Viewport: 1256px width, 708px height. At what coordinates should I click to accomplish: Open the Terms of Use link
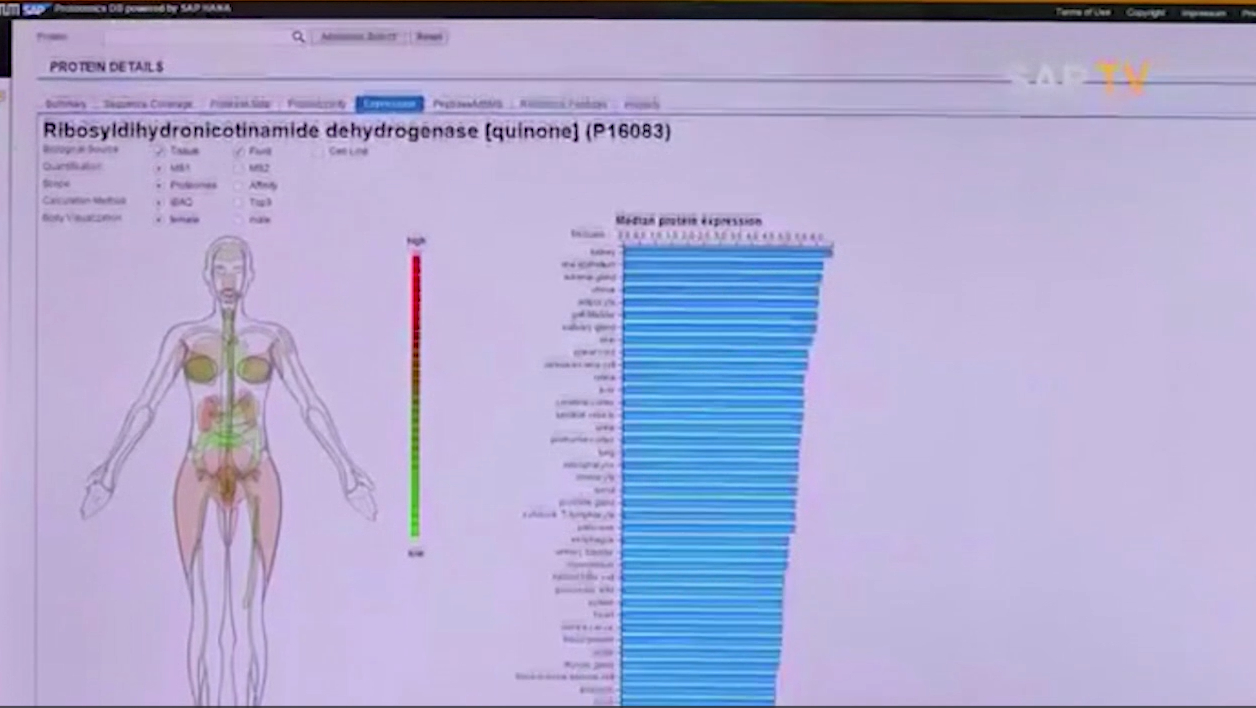tap(1083, 12)
